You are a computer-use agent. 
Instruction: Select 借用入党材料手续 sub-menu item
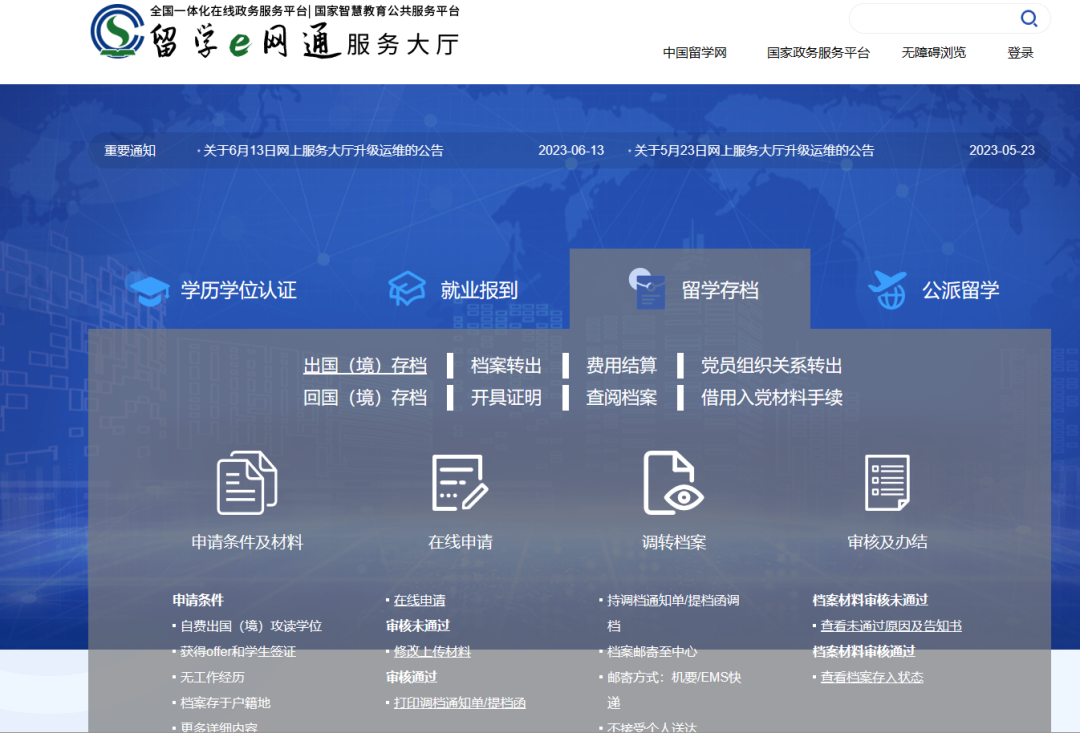tap(771, 398)
